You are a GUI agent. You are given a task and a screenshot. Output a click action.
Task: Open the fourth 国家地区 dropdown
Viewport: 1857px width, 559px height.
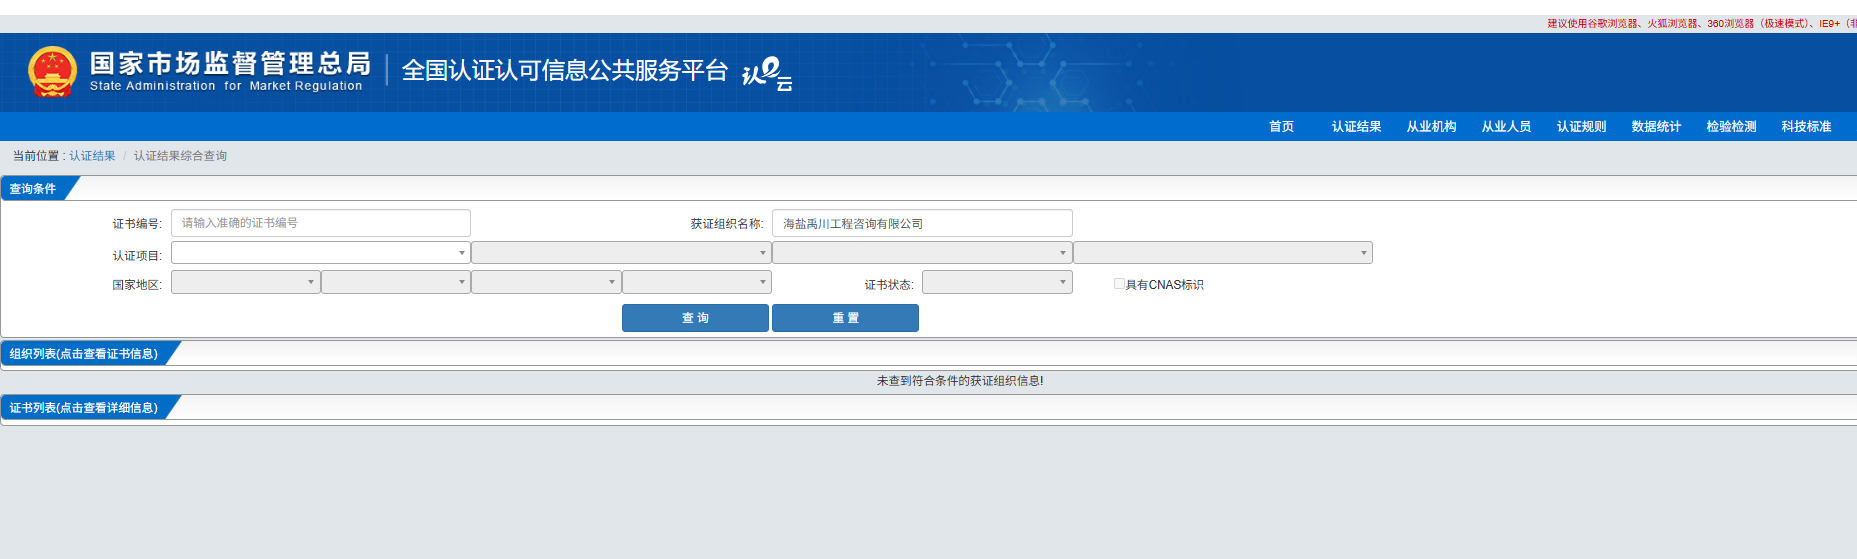(697, 282)
